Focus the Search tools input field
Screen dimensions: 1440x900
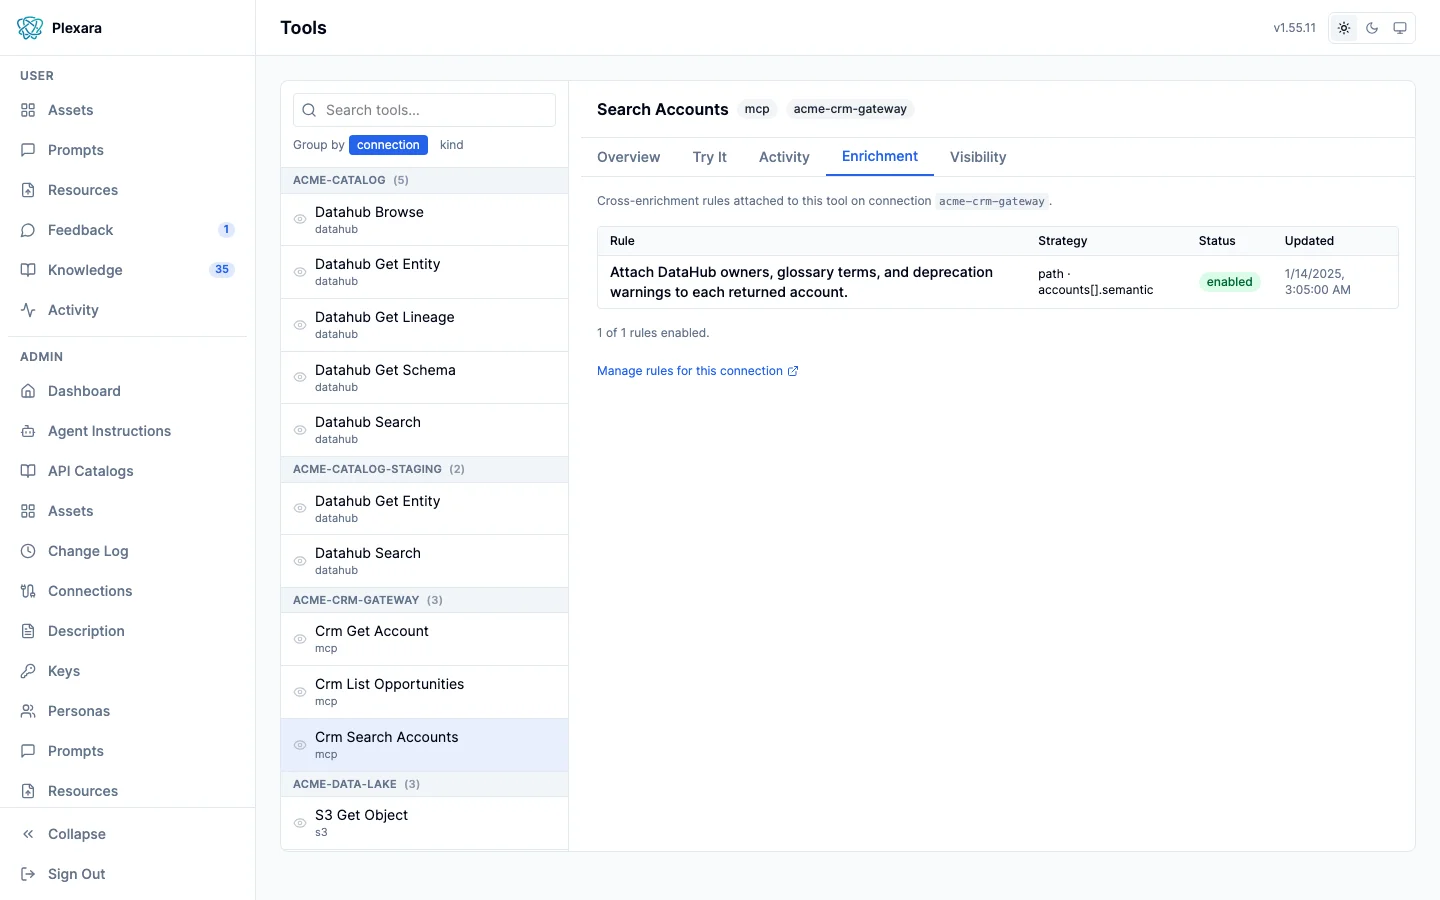point(425,110)
